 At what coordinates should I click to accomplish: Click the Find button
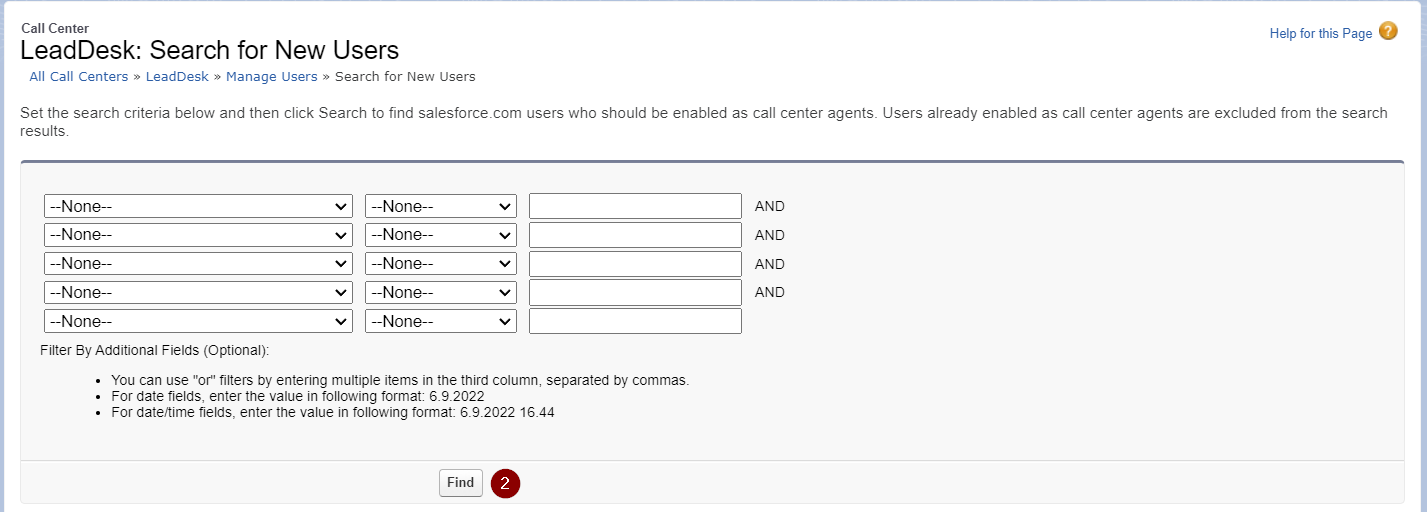461,483
